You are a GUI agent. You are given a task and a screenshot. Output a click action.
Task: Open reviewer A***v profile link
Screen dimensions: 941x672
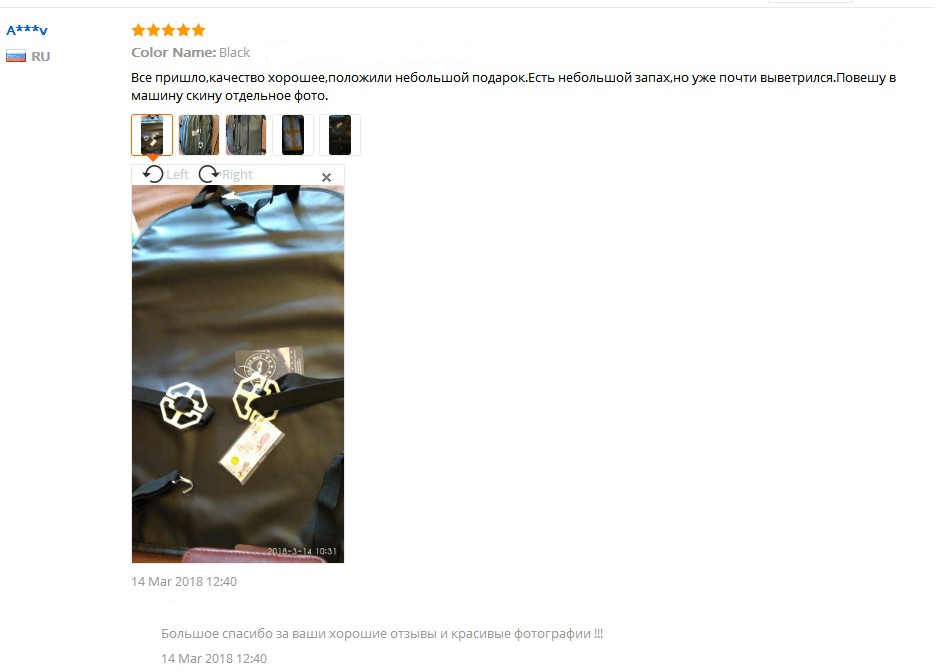pos(27,30)
